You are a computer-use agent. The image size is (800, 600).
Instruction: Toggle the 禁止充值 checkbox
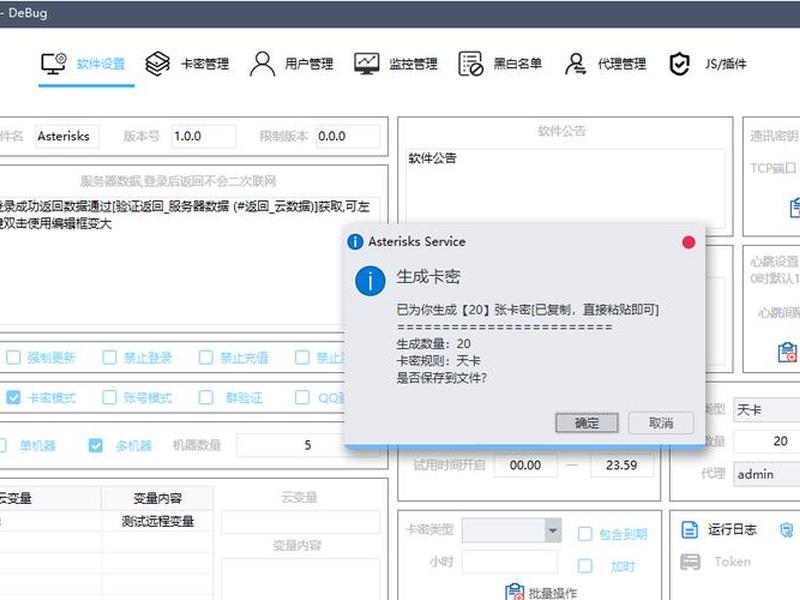[206, 357]
